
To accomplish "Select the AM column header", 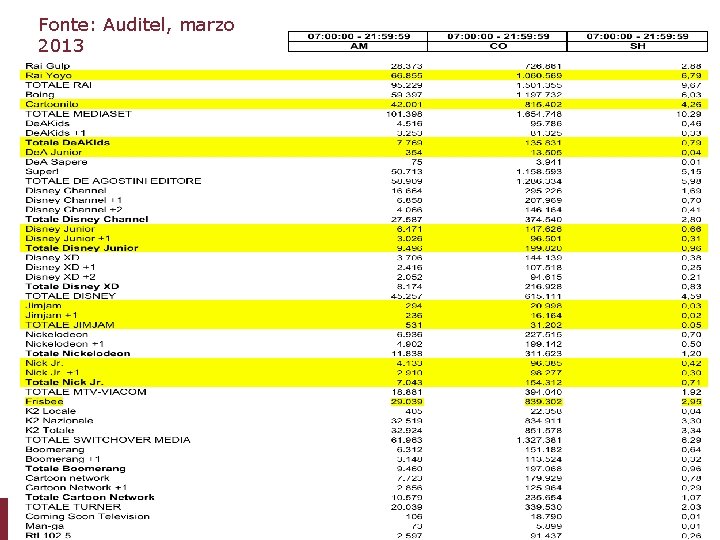I will [x=358, y=46].
